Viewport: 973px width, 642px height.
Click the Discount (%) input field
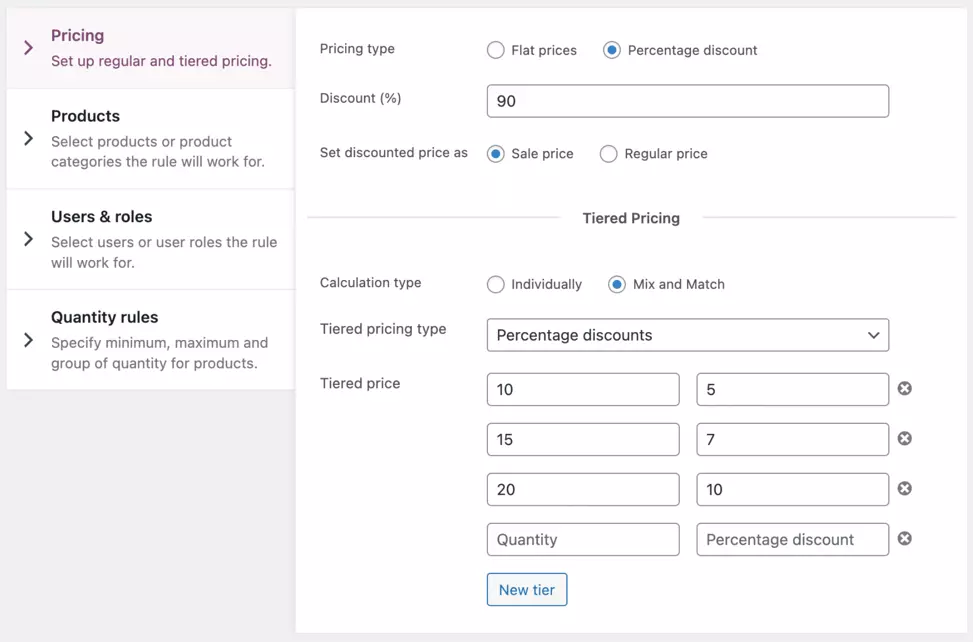click(x=687, y=101)
